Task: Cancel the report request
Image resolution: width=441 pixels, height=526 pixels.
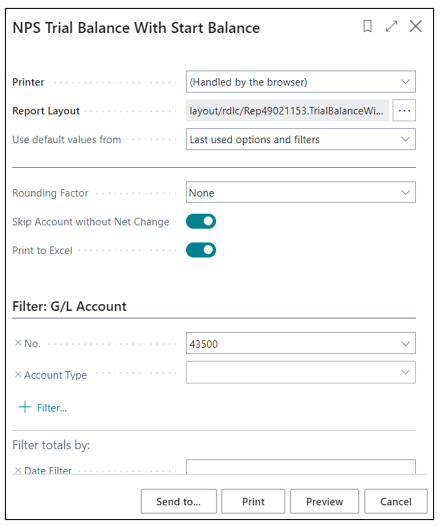Action: coord(396,501)
